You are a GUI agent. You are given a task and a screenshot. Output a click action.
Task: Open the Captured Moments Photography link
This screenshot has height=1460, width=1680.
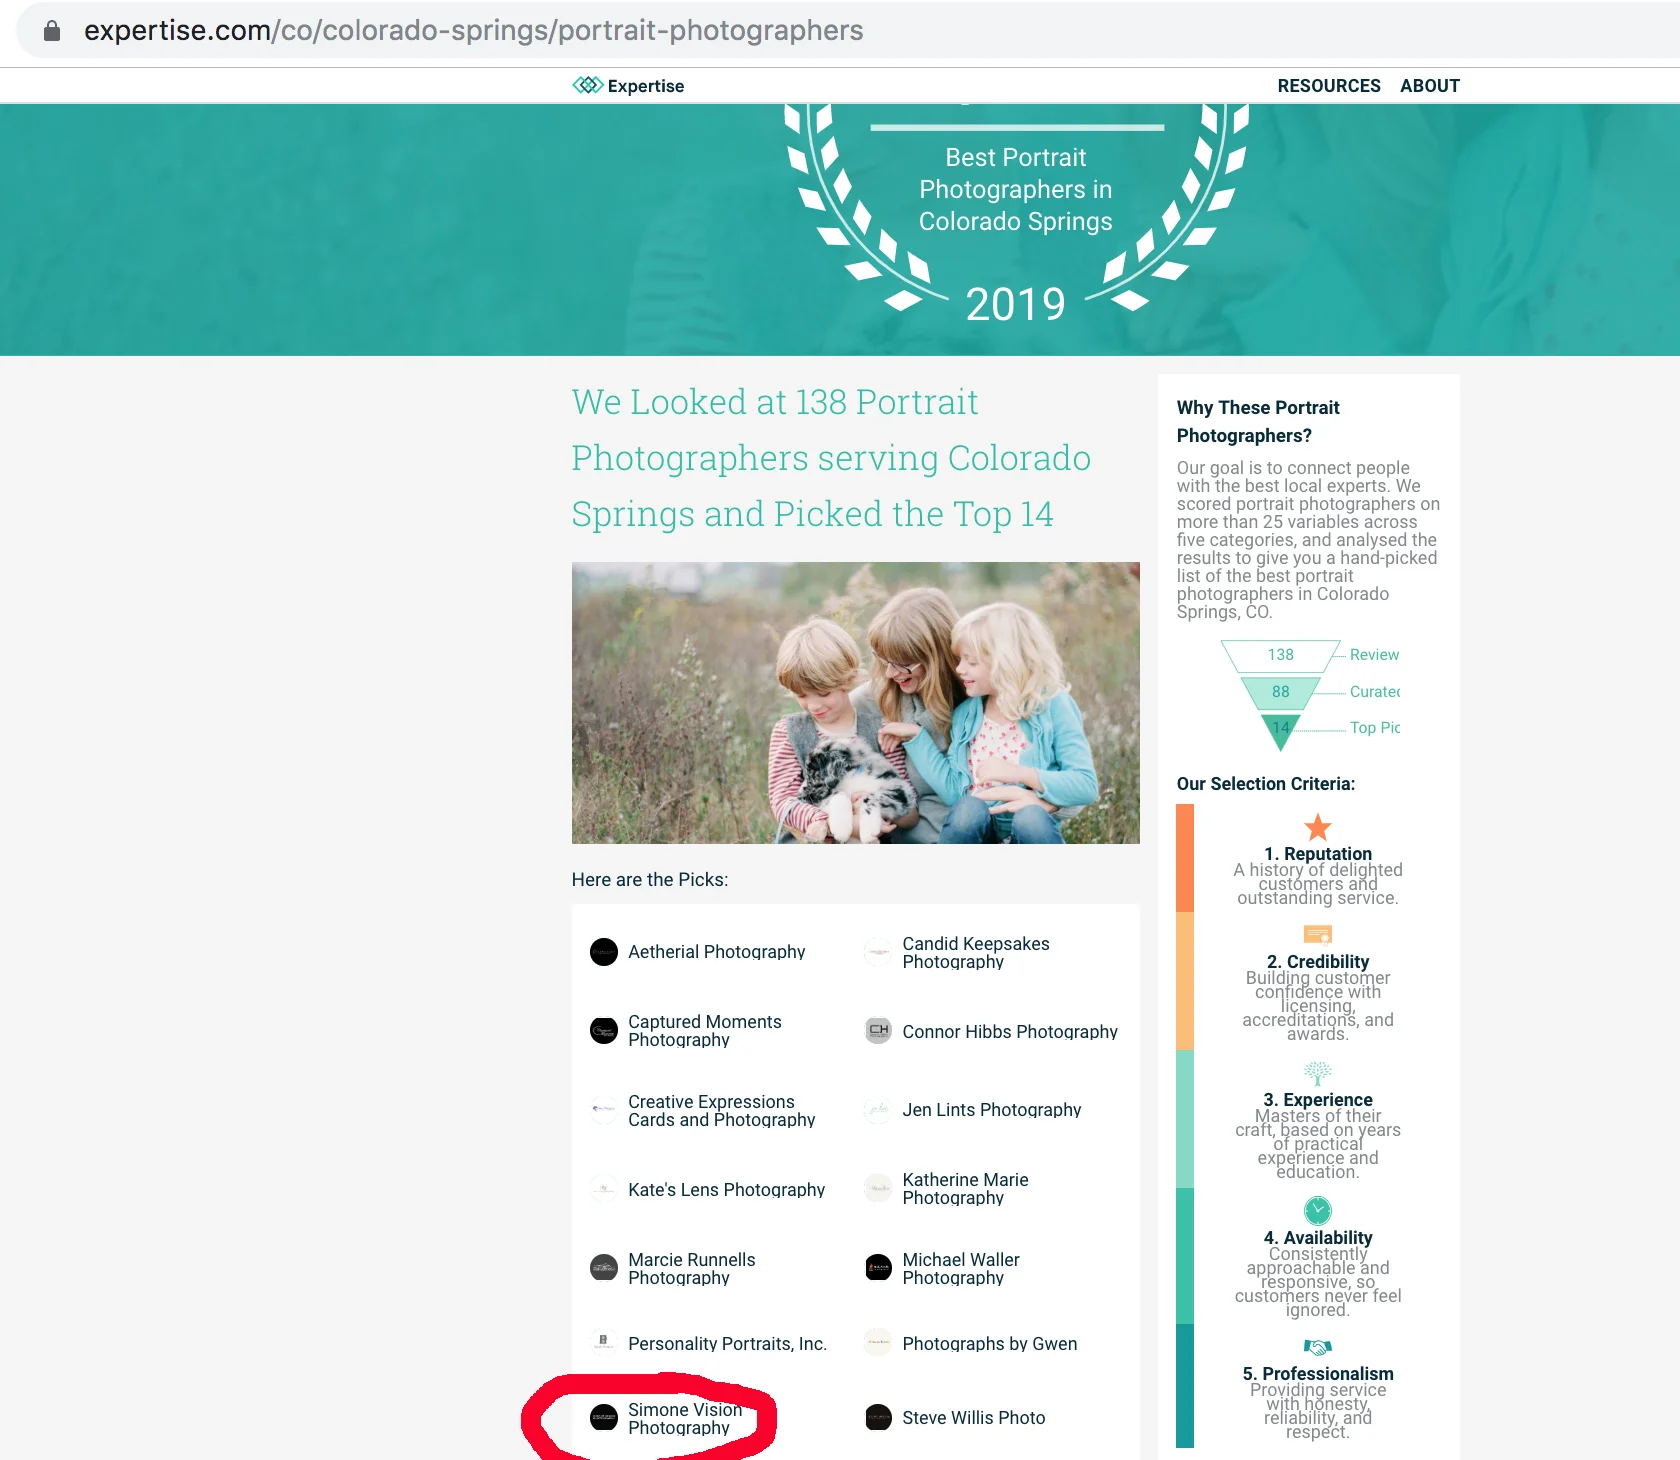coord(705,1031)
